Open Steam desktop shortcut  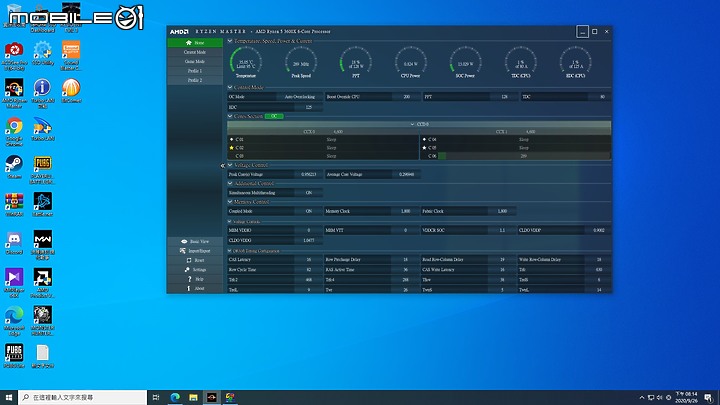pos(14,167)
